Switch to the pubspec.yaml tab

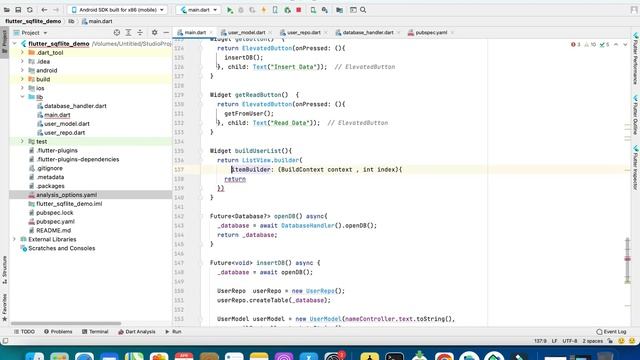point(431,33)
